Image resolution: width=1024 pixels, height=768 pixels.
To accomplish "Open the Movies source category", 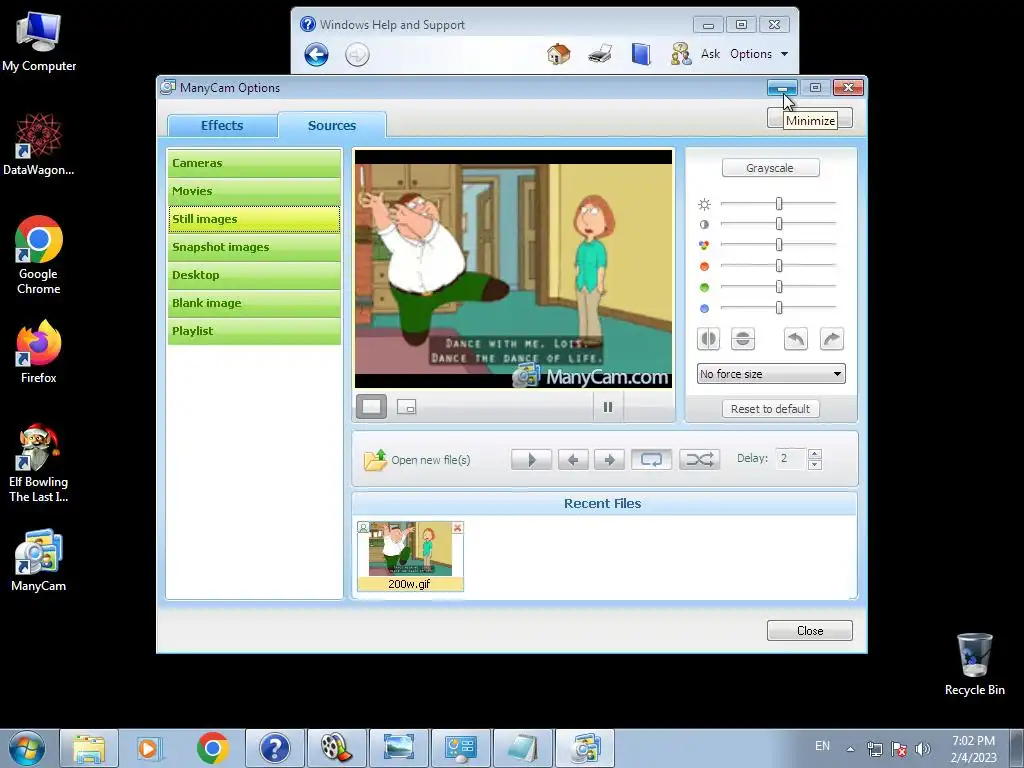I will click(x=254, y=191).
